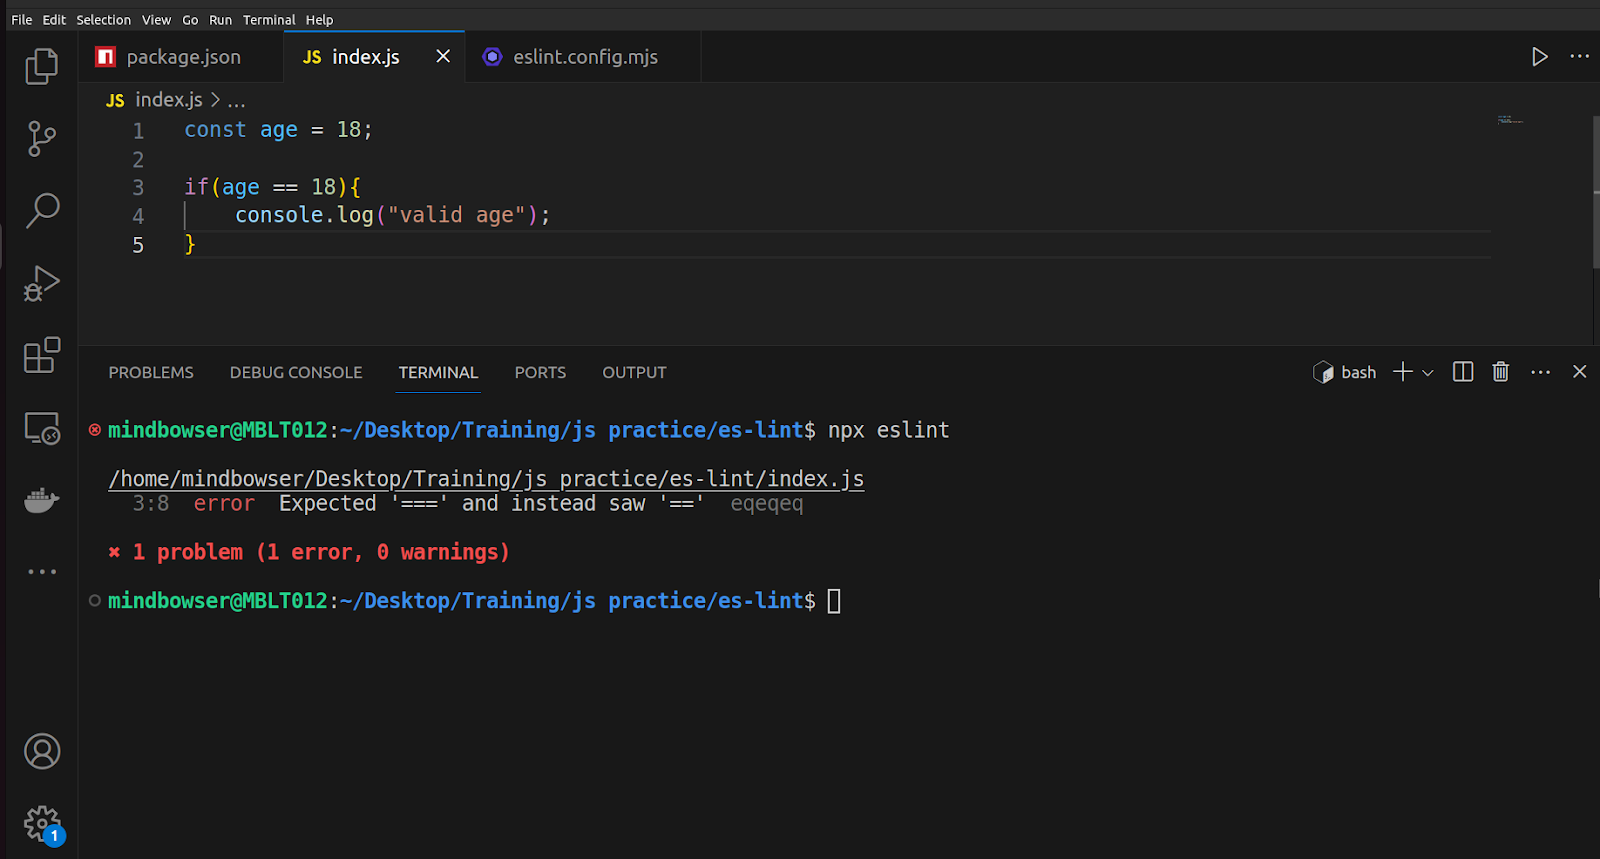Open the Source Control view
The width and height of the screenshot is (1600, 859).
click(x=41, y=139)
